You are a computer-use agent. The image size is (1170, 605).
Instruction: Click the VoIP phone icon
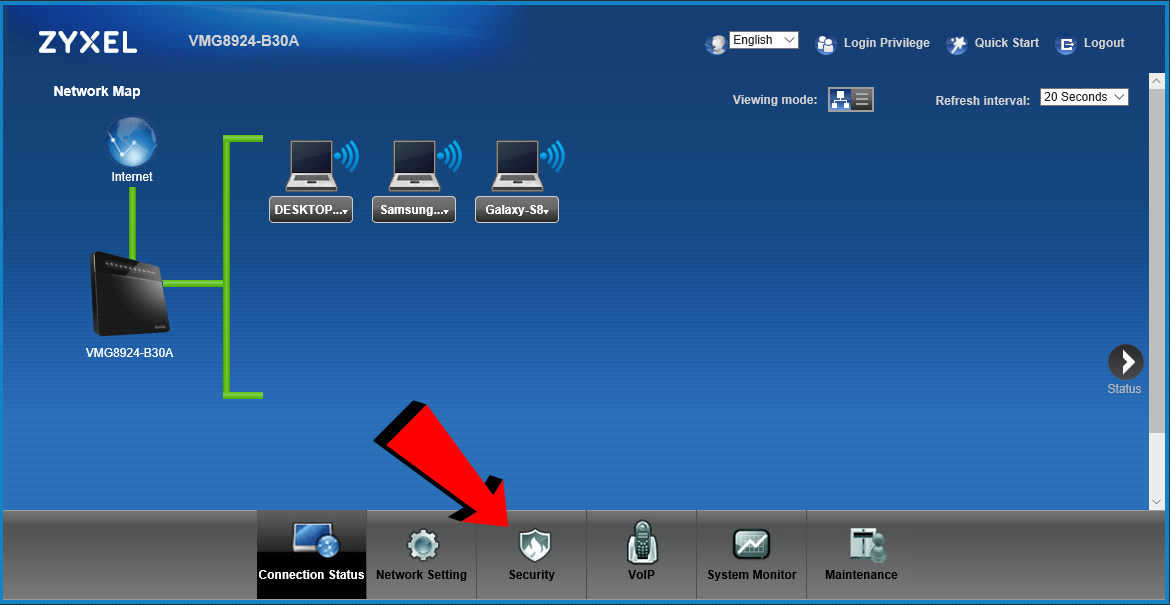tap(642, 542)
